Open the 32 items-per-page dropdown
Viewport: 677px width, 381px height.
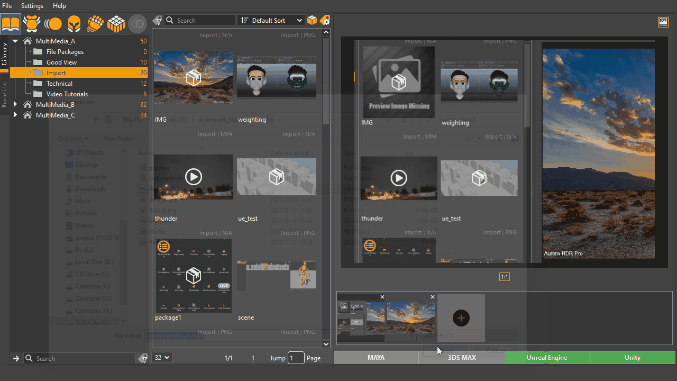(x=162, y=358)
